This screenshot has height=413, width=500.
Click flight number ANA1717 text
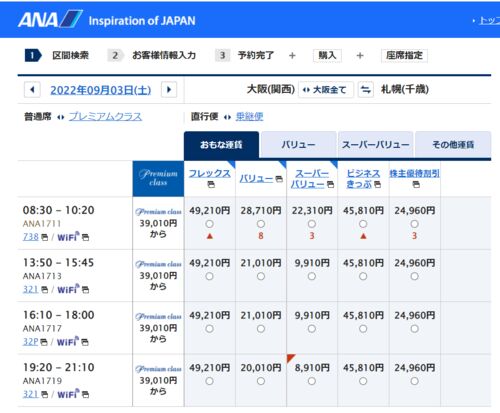click(42, 329)
